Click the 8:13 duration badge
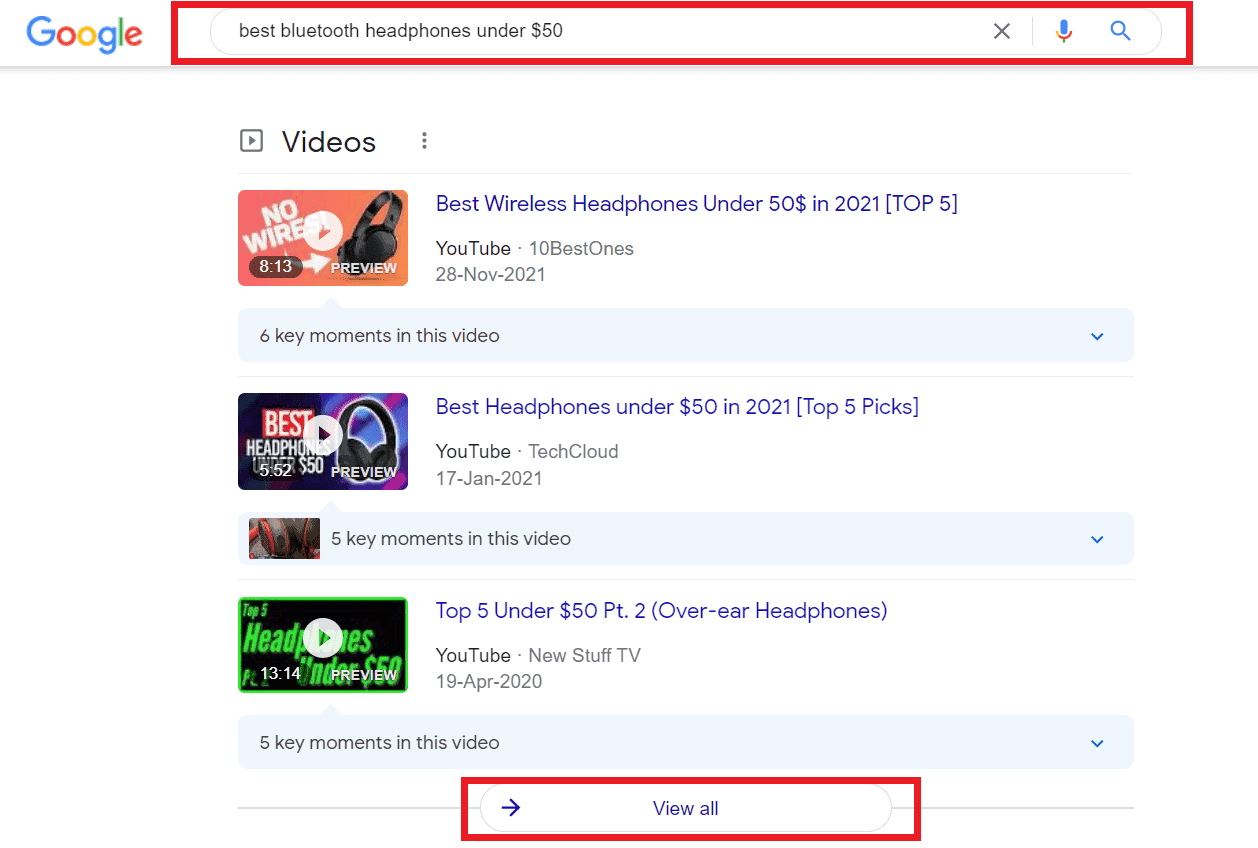1258x848 pixels. click(276, 267)
